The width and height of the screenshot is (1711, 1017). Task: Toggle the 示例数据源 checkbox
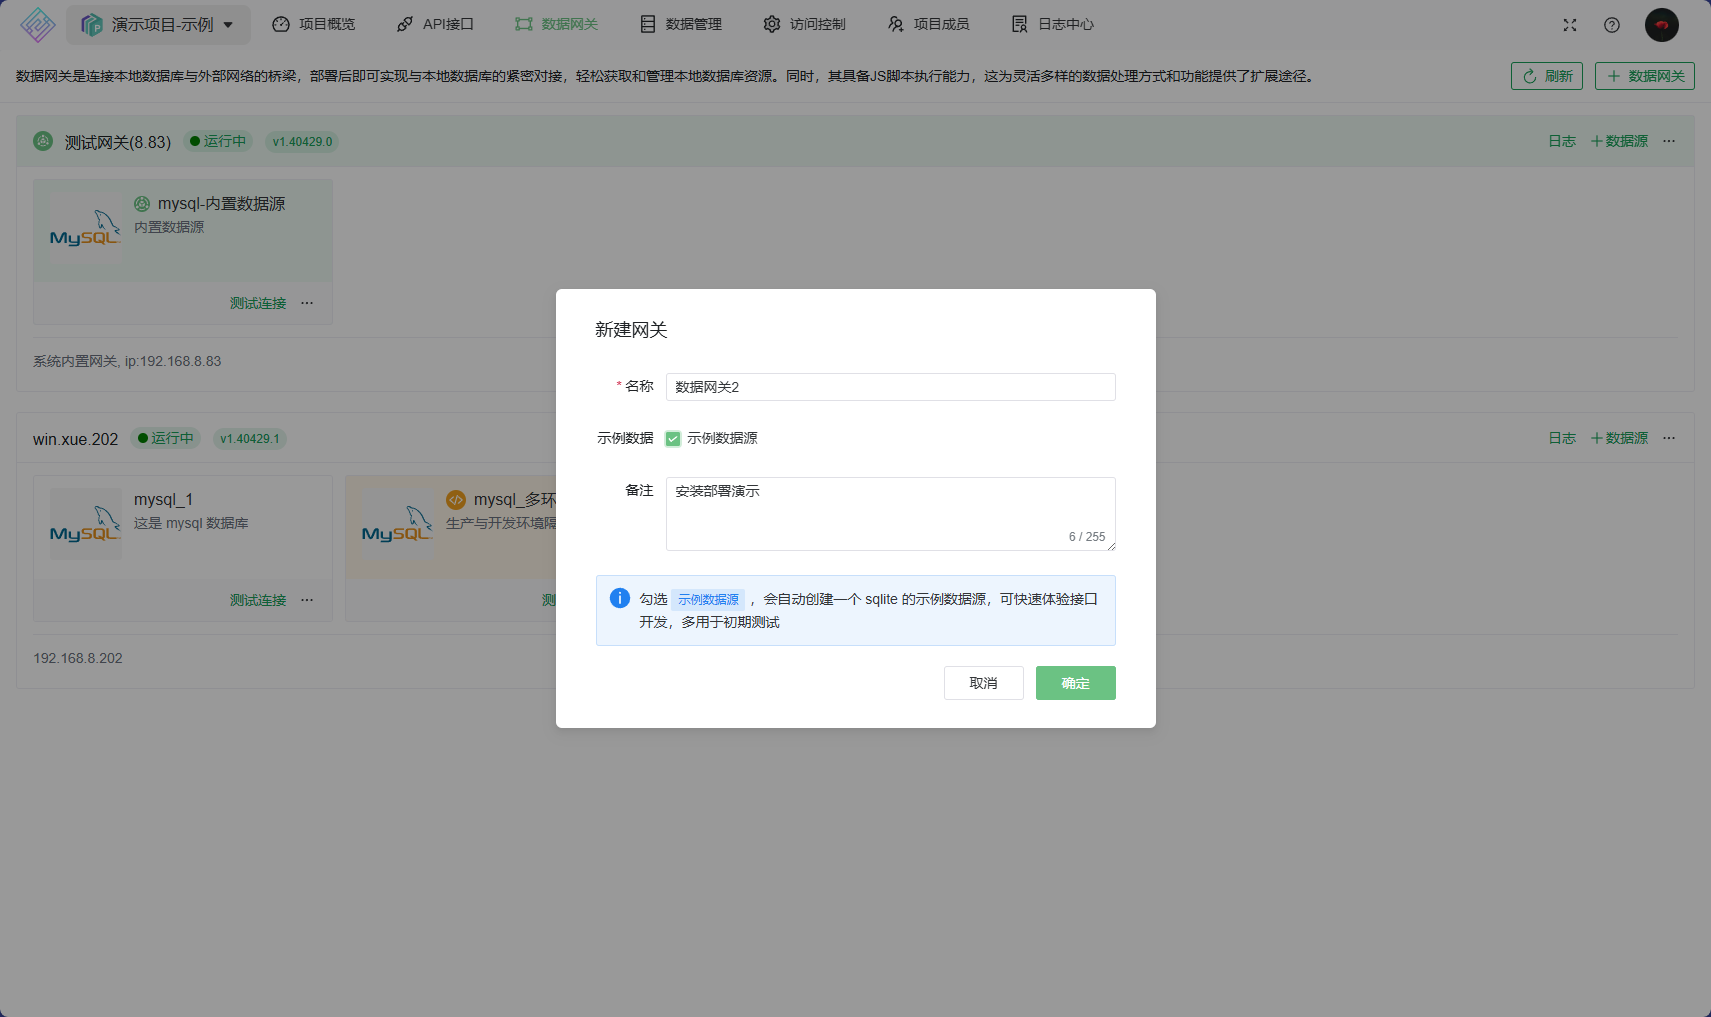(673, 439)
